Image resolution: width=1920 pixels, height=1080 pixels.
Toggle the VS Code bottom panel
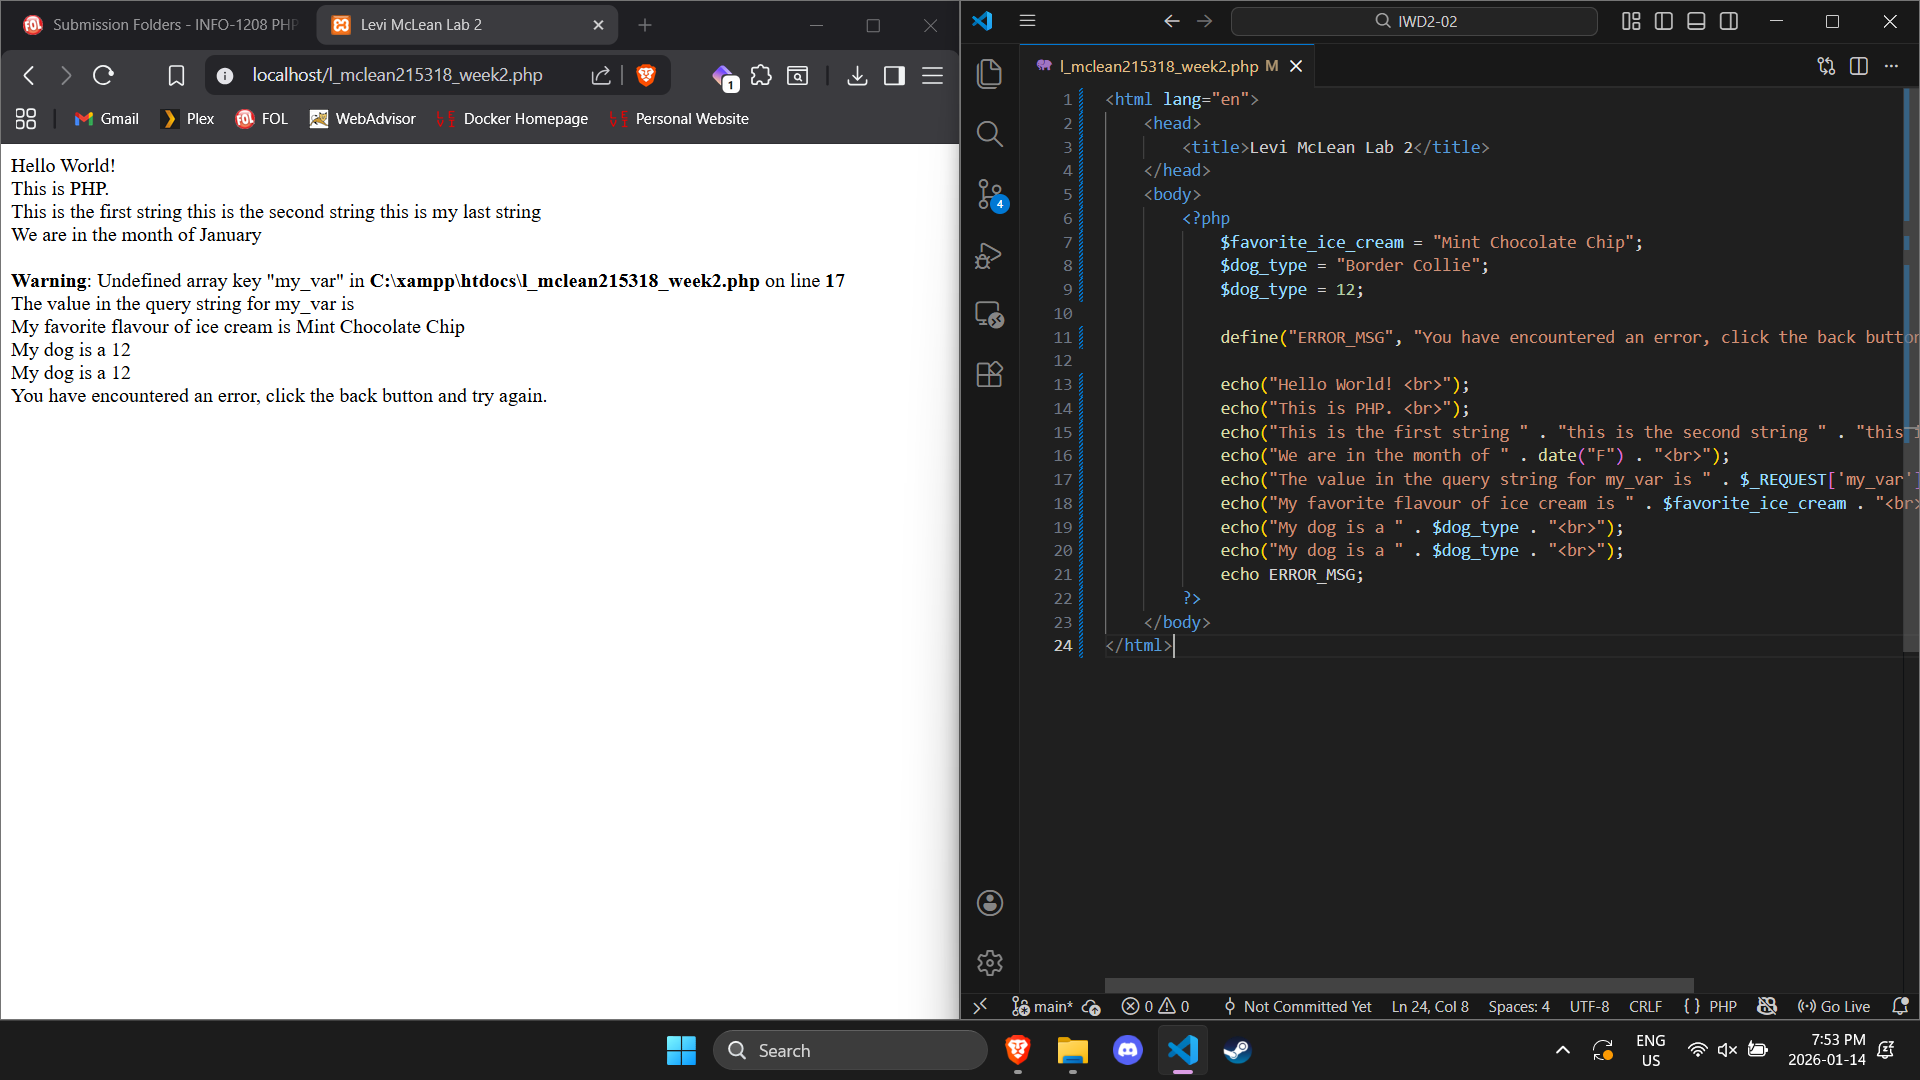coord(1696,21)
